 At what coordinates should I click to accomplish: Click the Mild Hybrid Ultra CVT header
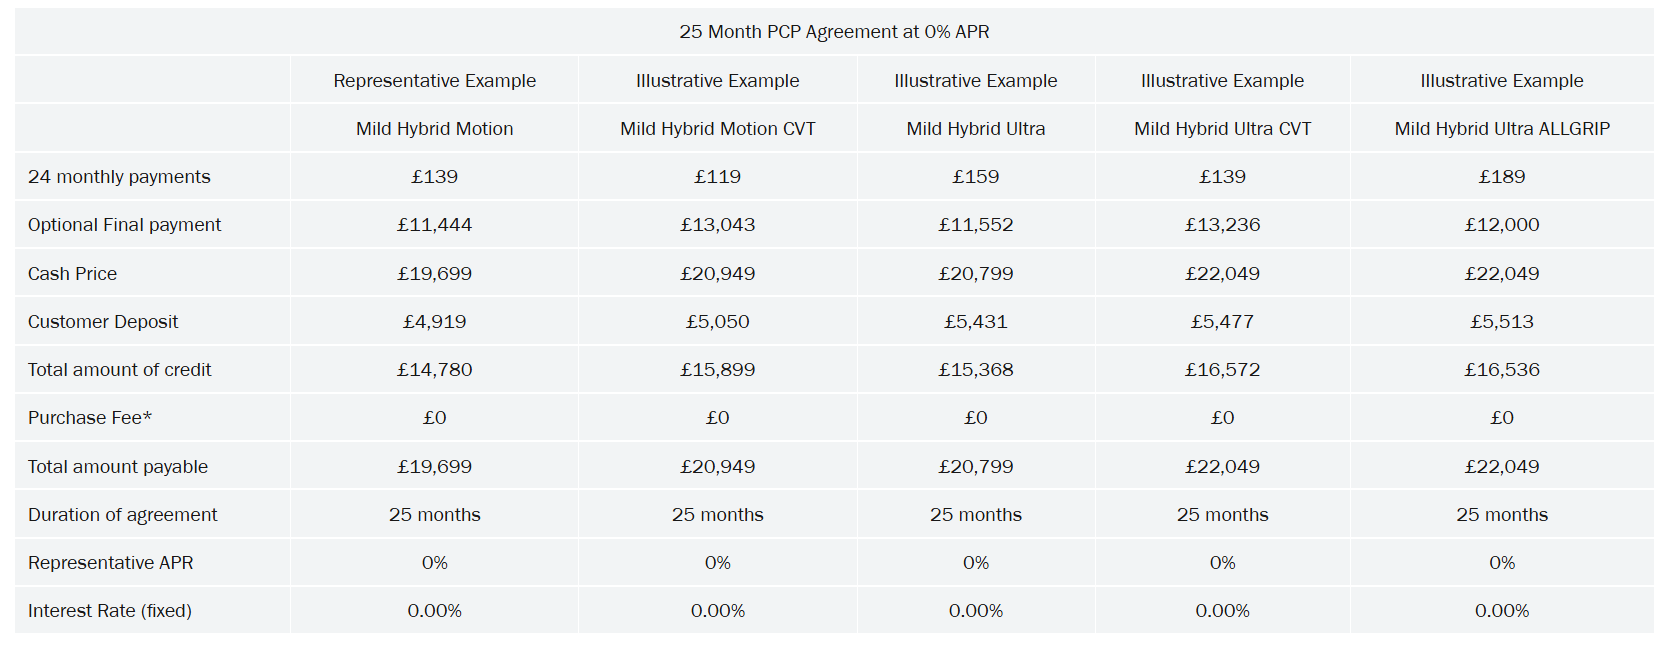[1222, 129]
